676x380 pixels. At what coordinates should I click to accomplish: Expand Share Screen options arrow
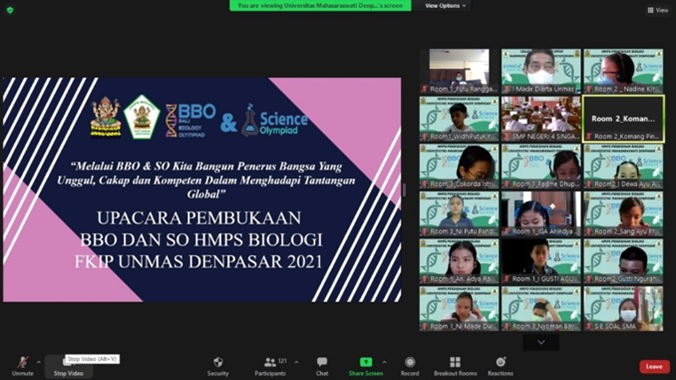(x=384, y=362)
